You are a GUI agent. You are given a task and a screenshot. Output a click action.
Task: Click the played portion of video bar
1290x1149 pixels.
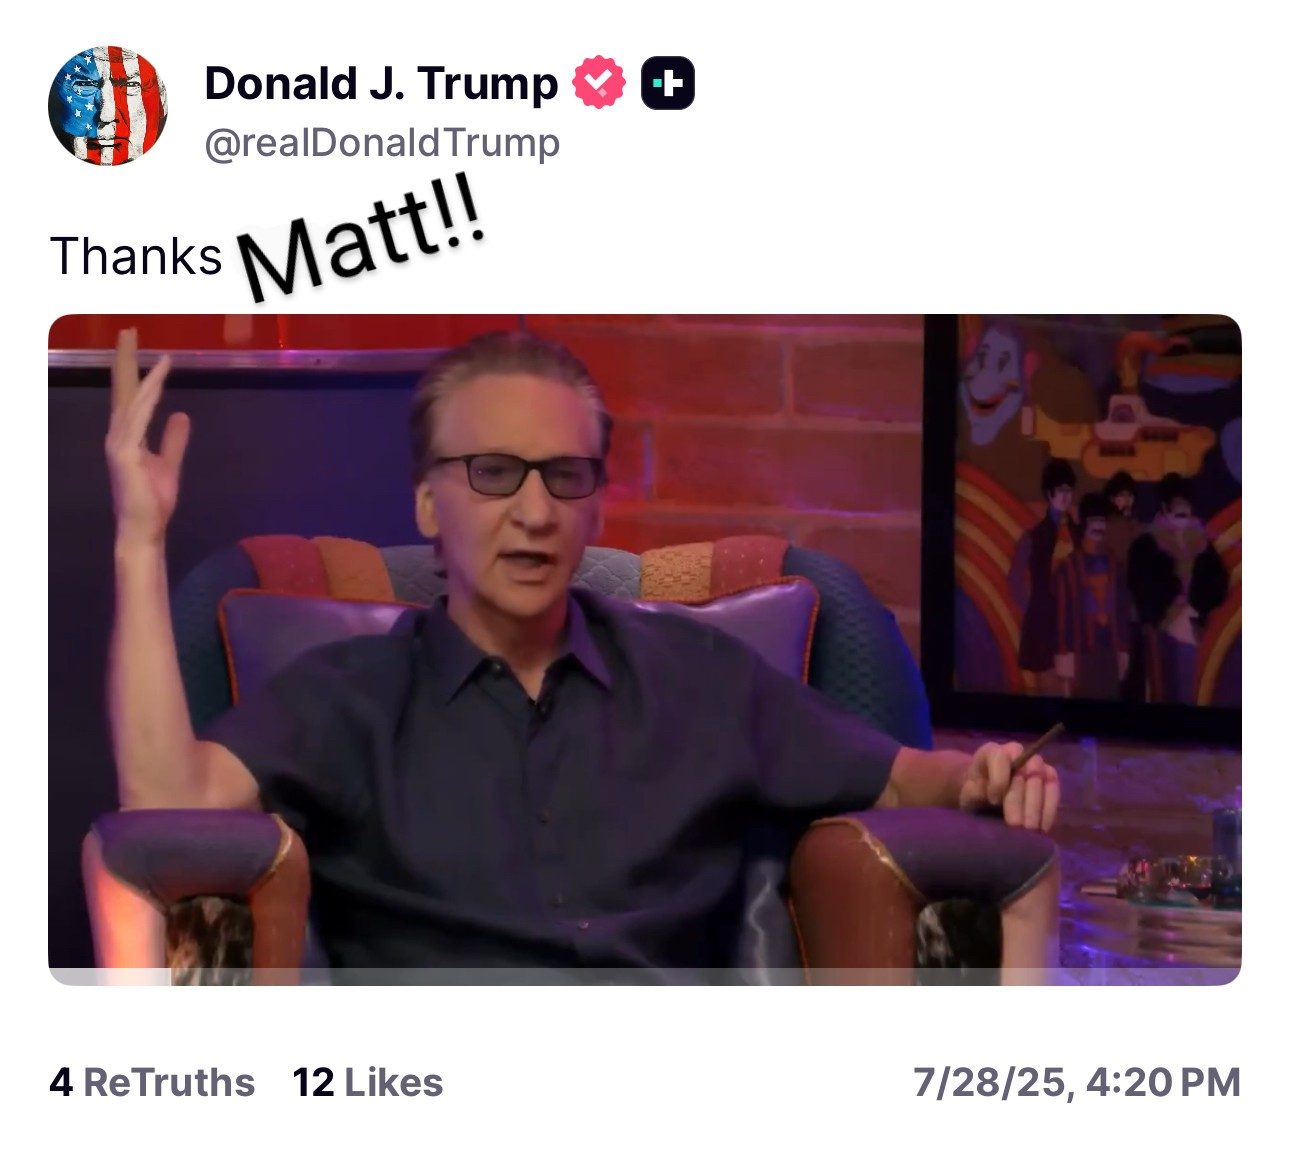click(110, 976)
